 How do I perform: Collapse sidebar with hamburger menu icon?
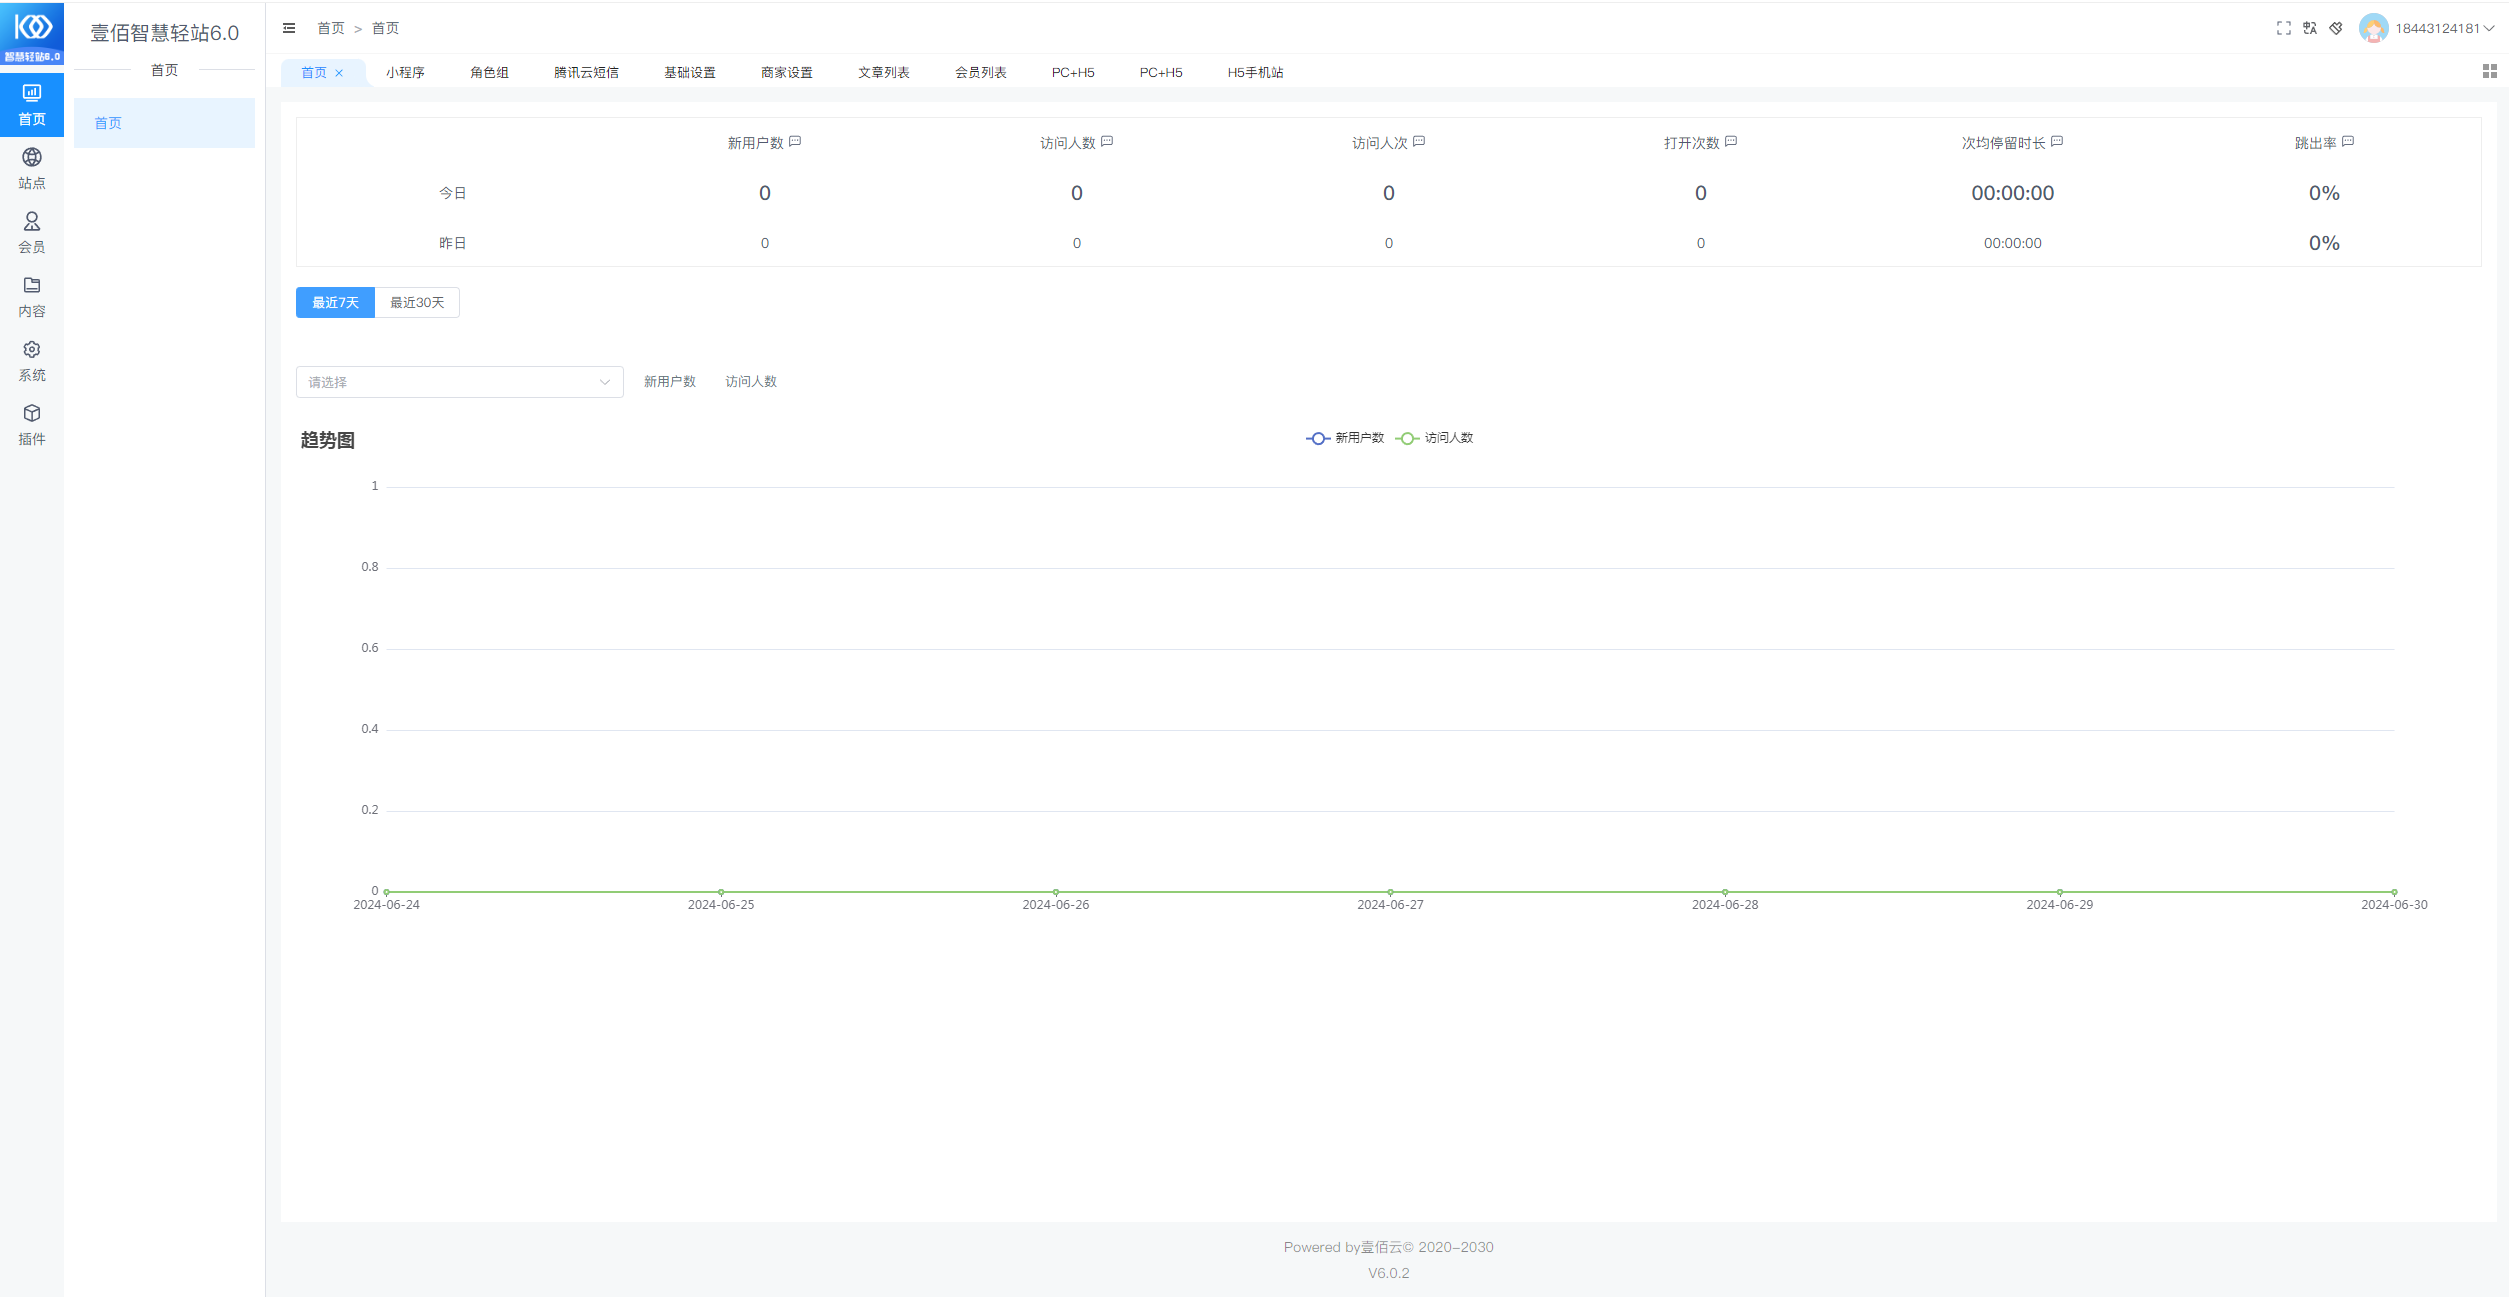(x=289, y=28)
